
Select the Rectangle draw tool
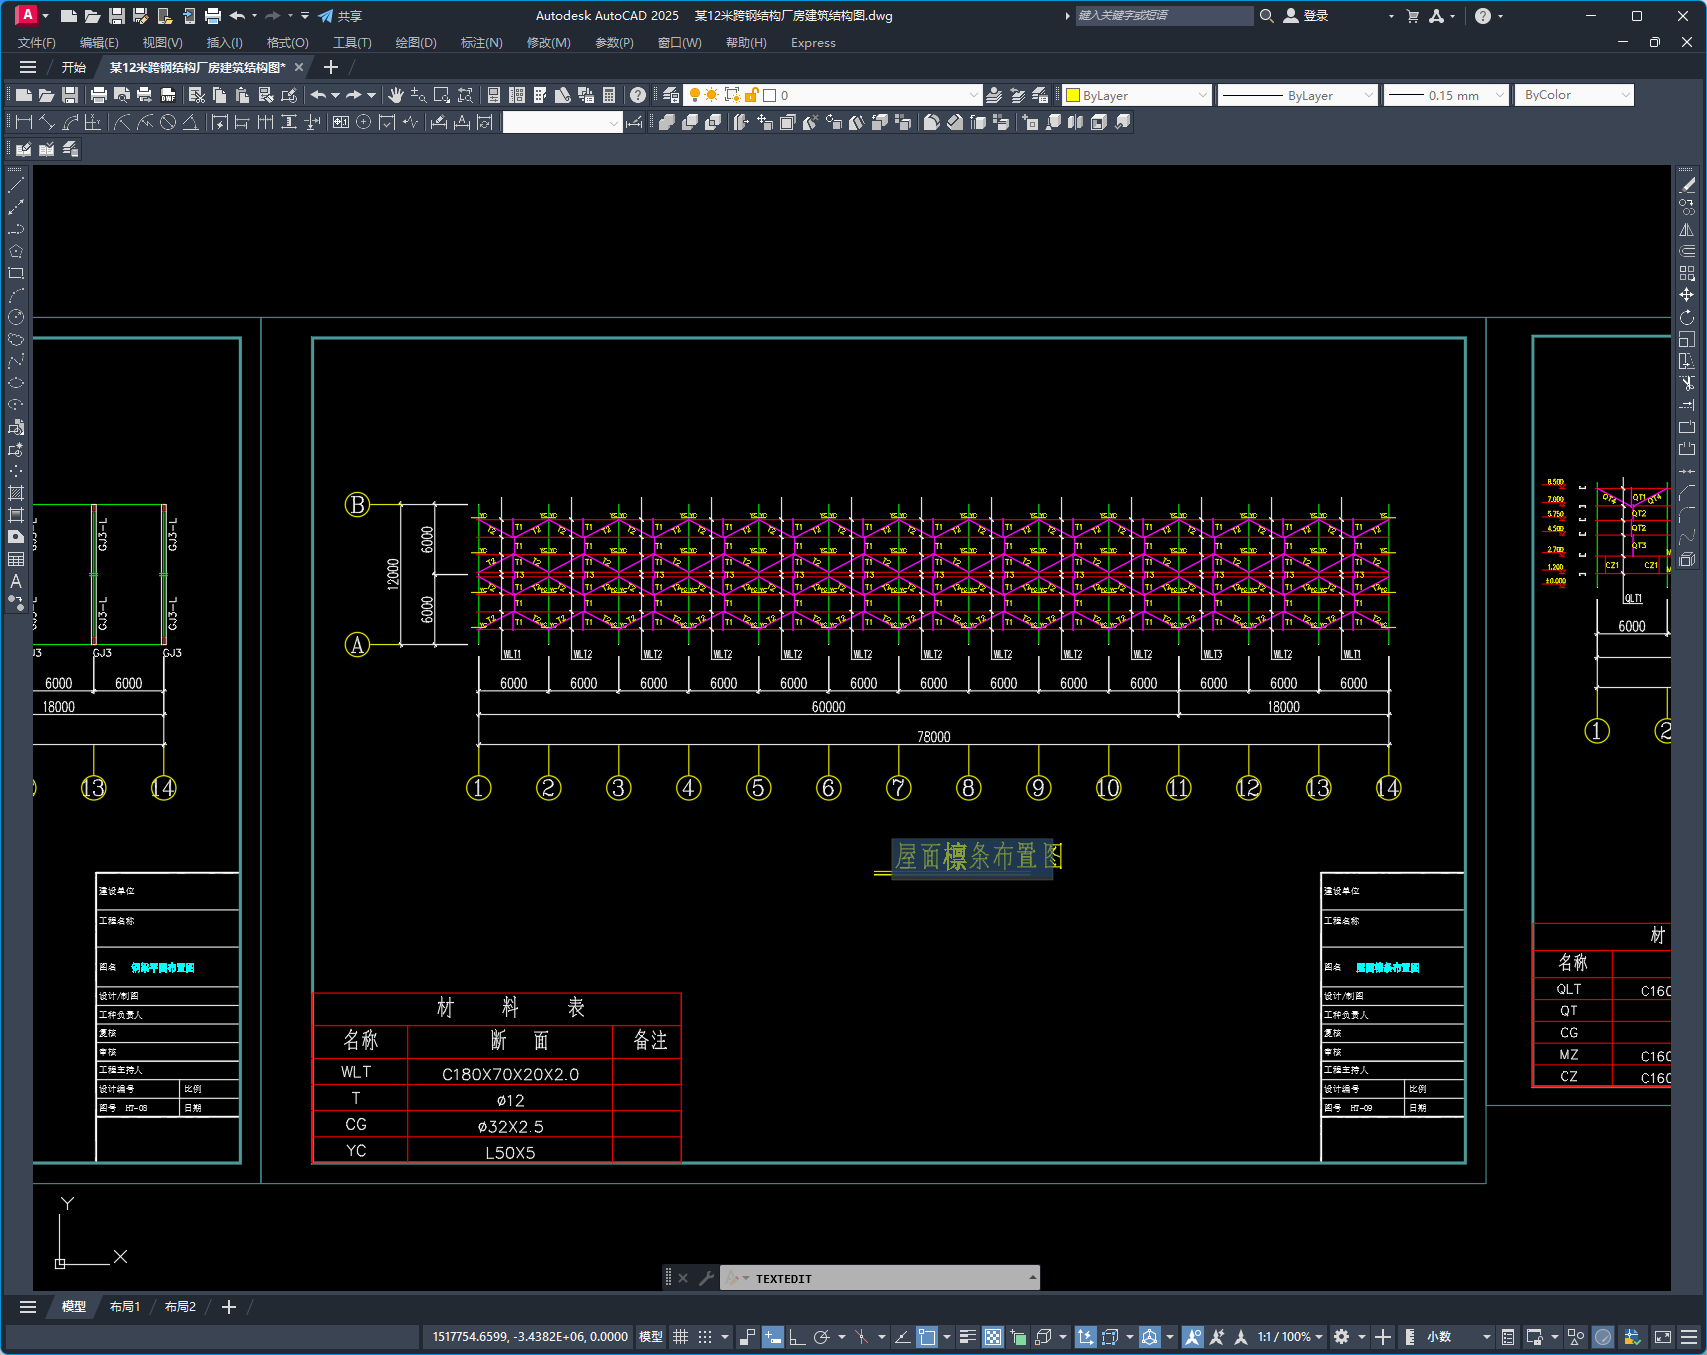point(16,273)
